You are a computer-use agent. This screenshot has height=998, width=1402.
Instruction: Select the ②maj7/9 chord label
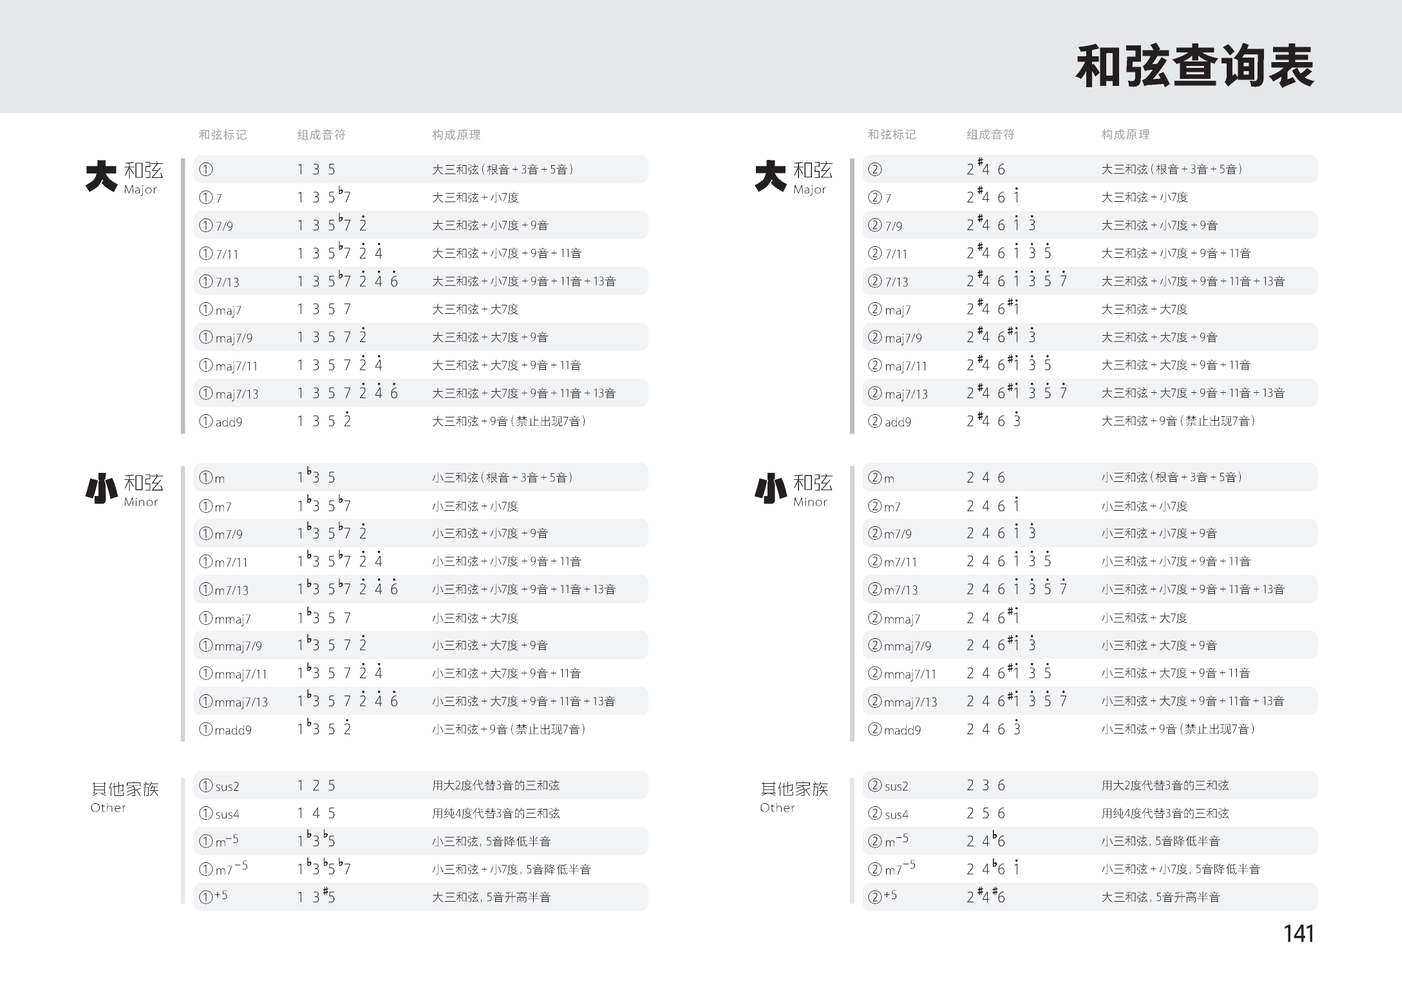pyautogui.click(x=895, y=338)
